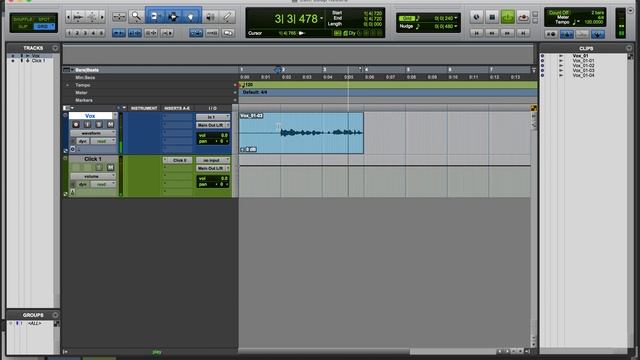Toggle input monitoring on Vox track
The height and width of the screenshot is (360, 640).
(x=87, y=124)
